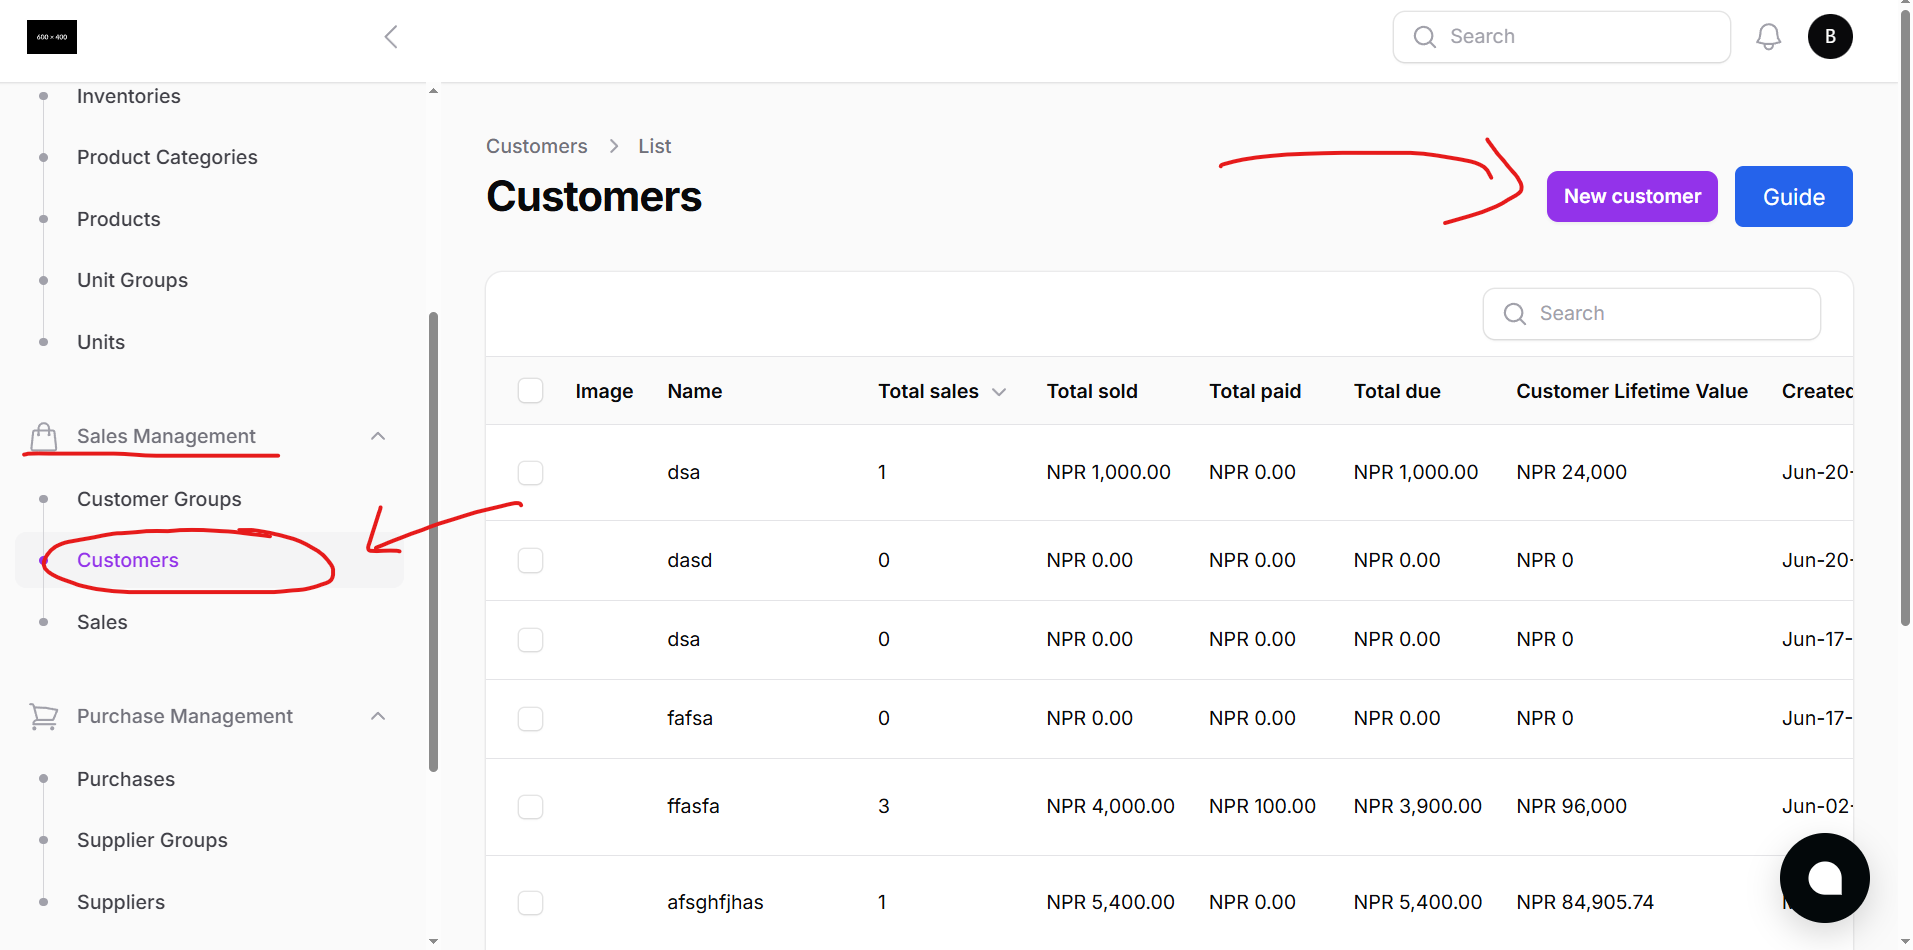Check the checkbox for the ffasfa customer
The width and height of the screenshot is (1913, 950).
pyautogui.click(x=530, y=806)
